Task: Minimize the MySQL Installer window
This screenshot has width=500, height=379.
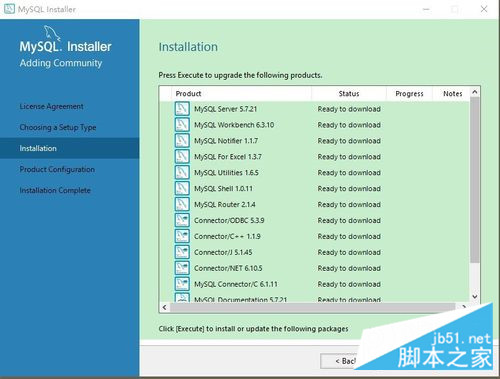Action: (x=426, y=9)
